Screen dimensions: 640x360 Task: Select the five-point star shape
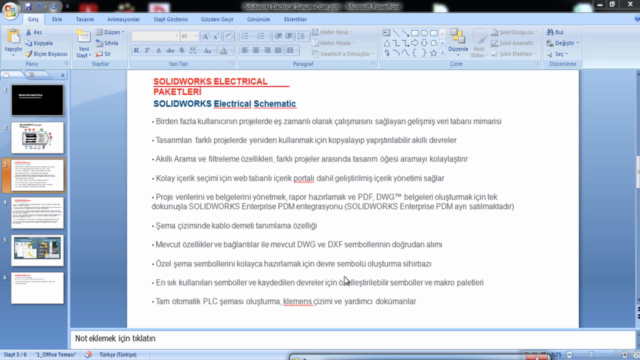[x=433, y=53]
